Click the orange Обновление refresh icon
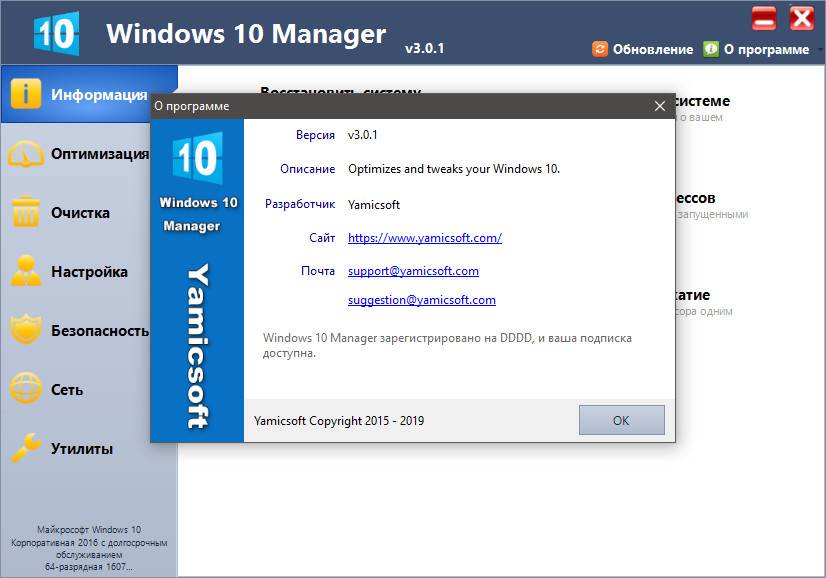This screenshot has height=578, width=826. (599, 49)
